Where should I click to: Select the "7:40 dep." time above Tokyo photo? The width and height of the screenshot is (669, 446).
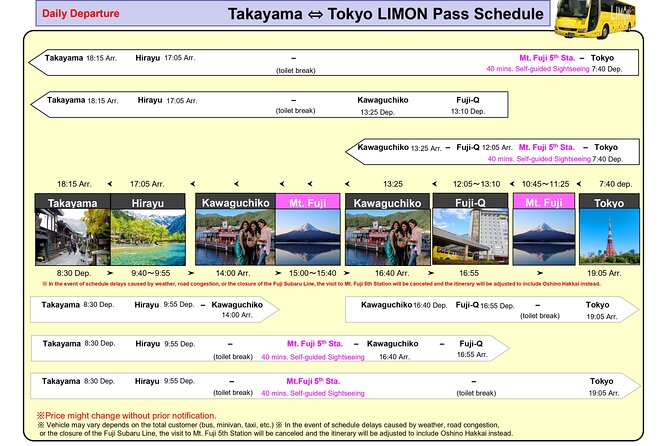pyautogui.click(x=615, y=184)
